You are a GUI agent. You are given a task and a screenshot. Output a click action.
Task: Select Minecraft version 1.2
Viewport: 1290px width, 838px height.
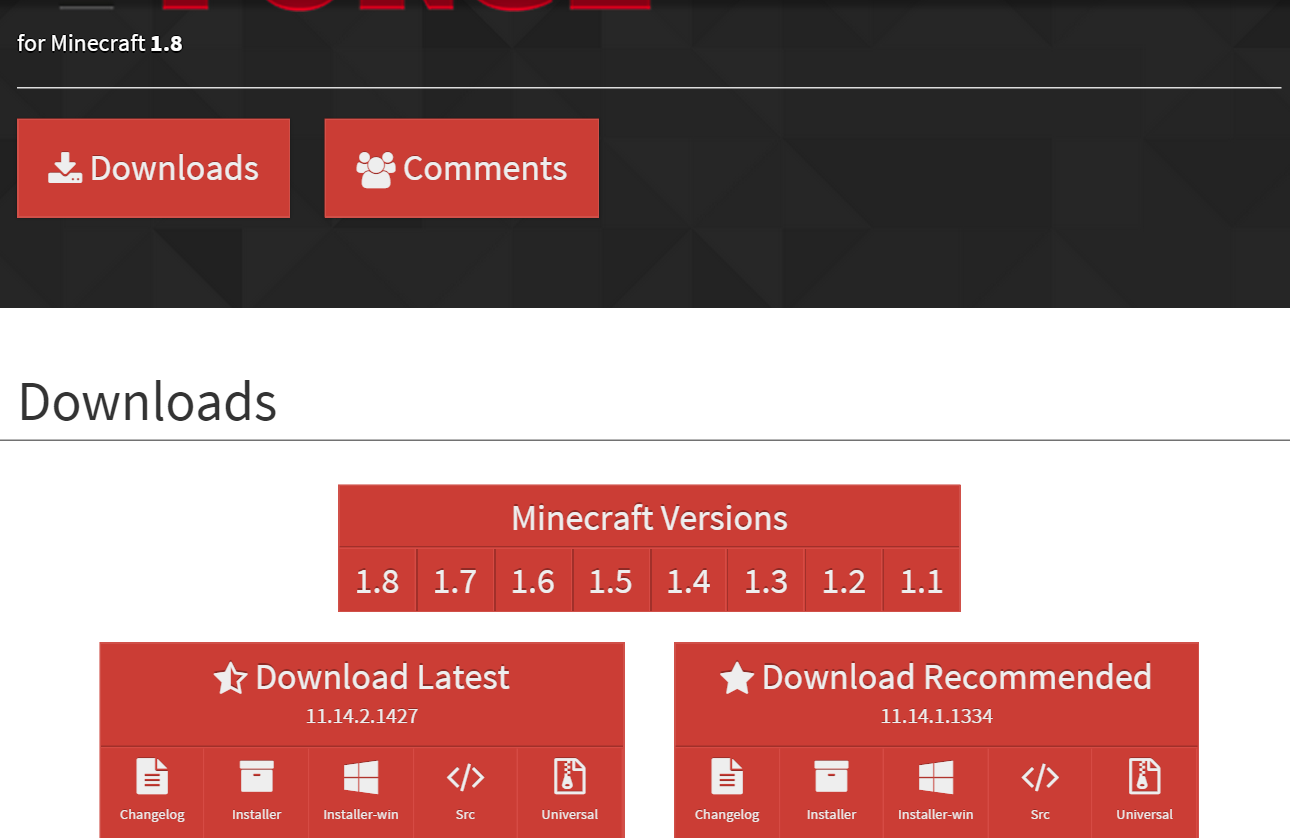tap(843, 580)
